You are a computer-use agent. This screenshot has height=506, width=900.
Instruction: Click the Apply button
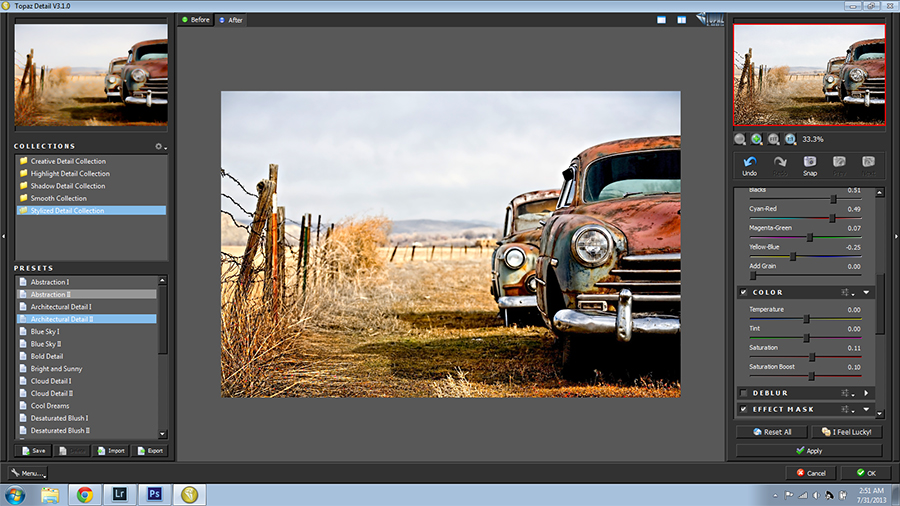(x=808, y=451)
